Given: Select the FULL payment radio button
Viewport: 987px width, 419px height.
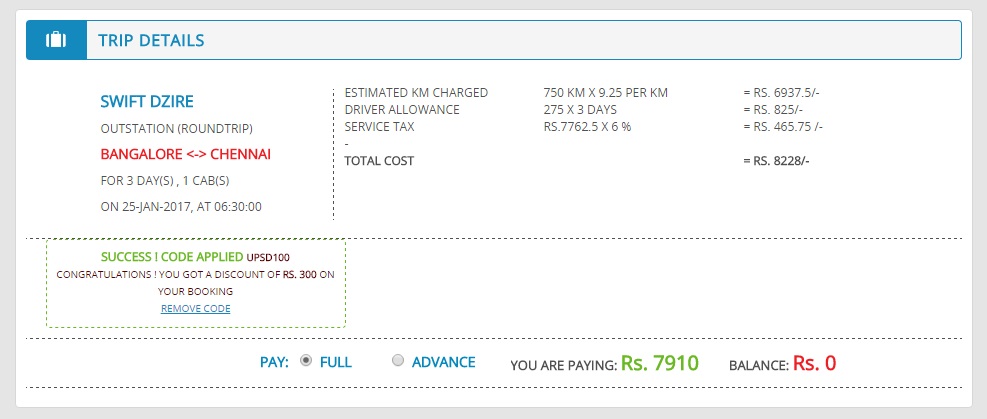Looking at the screenshot, I should click(306, 361).
